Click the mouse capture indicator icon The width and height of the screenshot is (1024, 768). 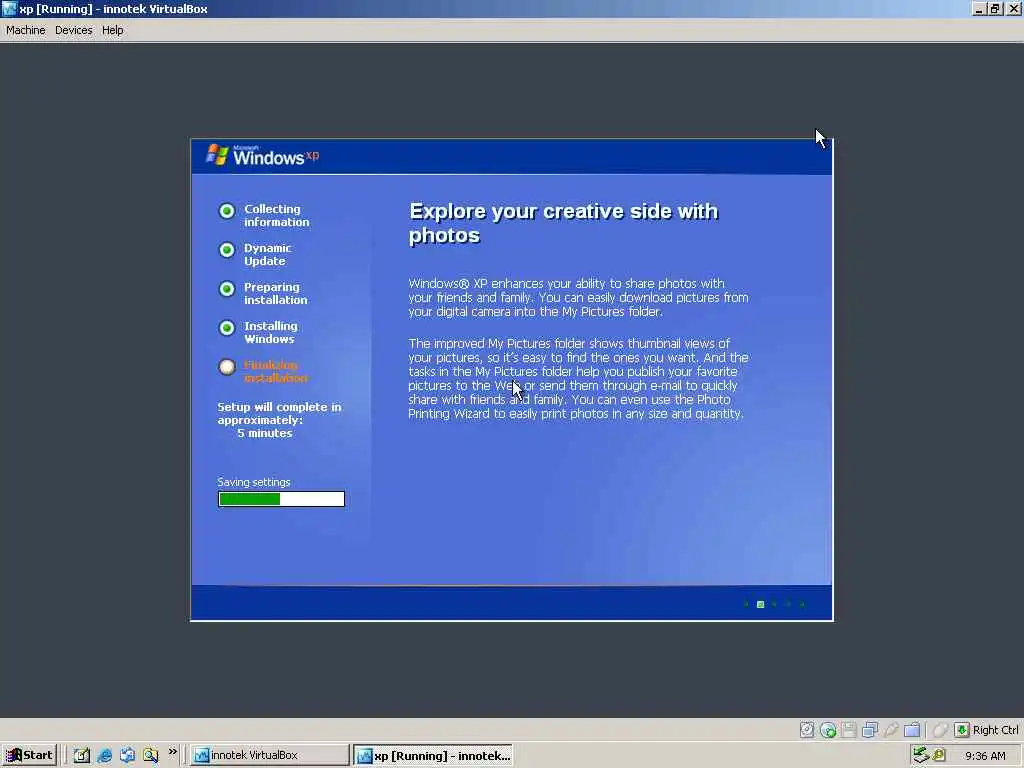tap(940, 729)
